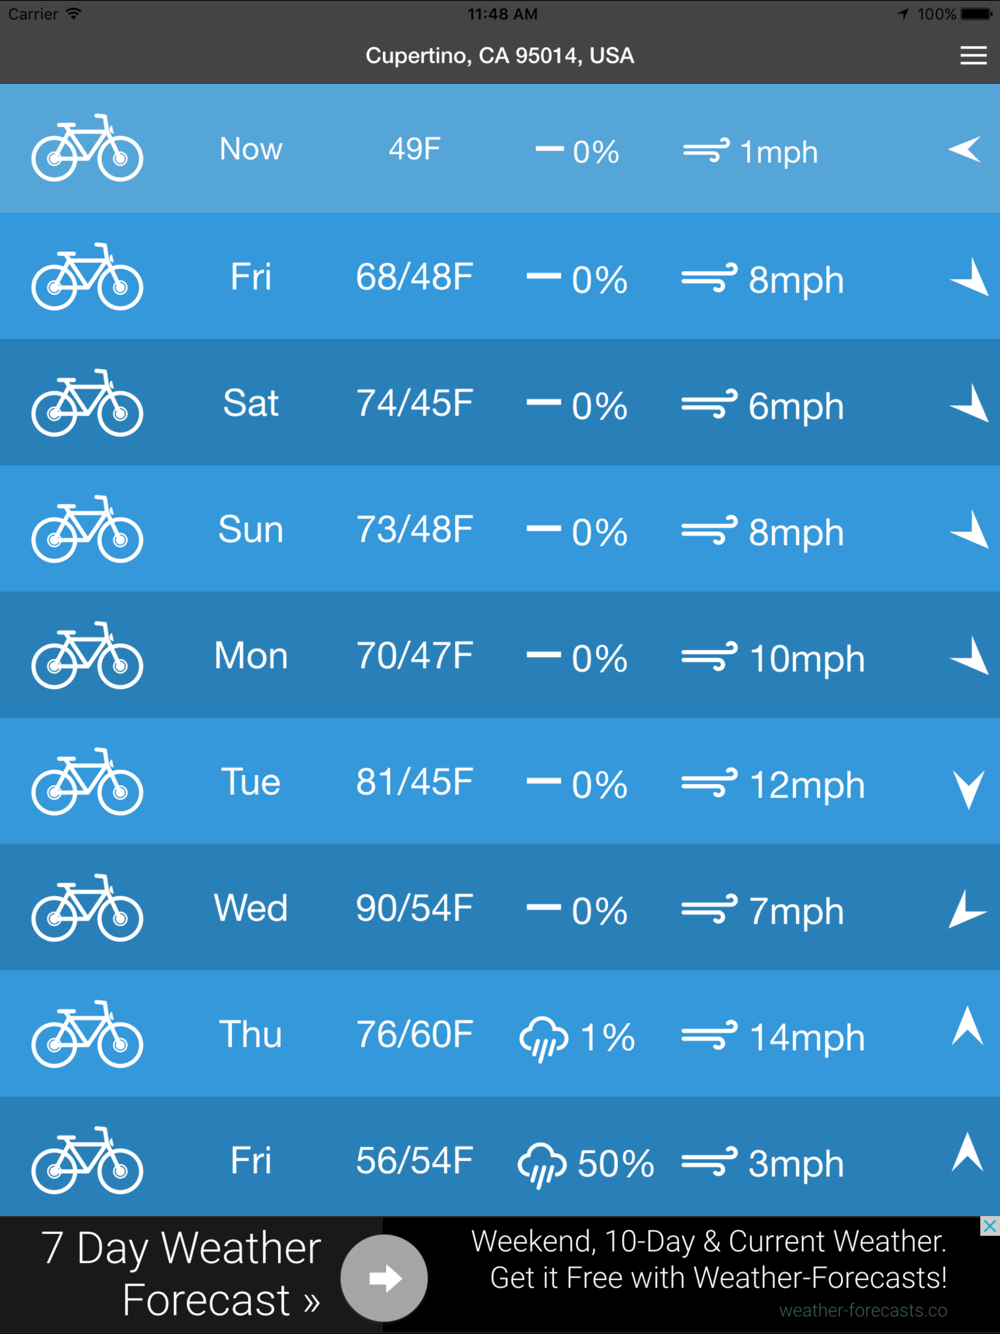Tap the 68/48F temperature for Fri
The width and height of the screenshot is (1000, 1334).
coord(415,277)
